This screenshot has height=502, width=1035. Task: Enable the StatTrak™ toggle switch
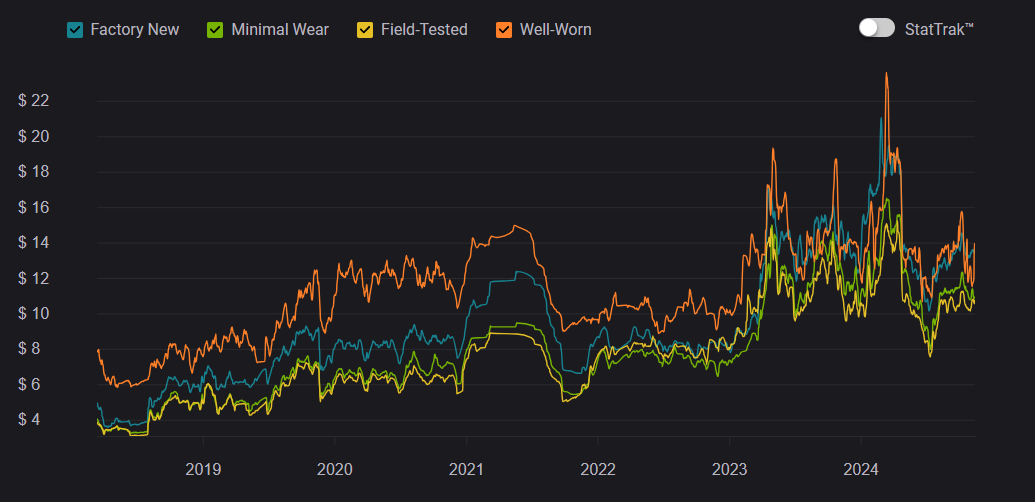pyautogui.click(x=876, y=28)
